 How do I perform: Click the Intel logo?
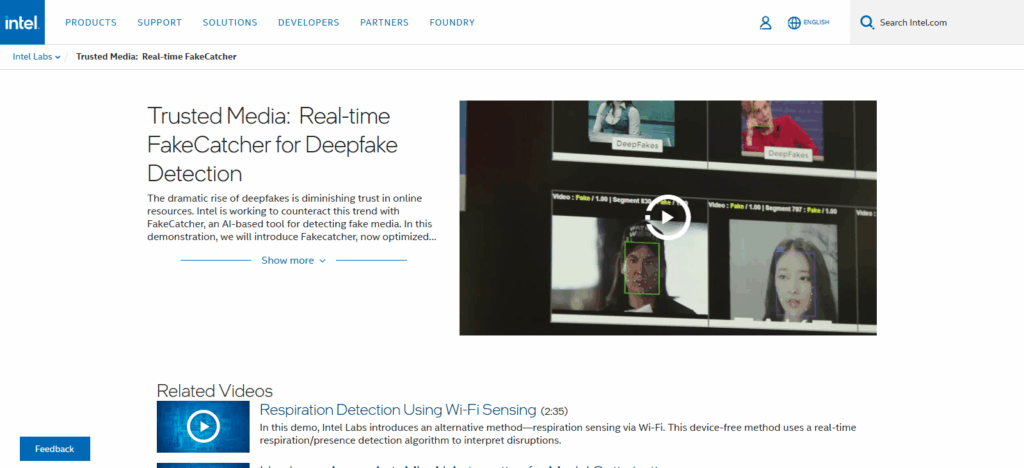point(26,22)
